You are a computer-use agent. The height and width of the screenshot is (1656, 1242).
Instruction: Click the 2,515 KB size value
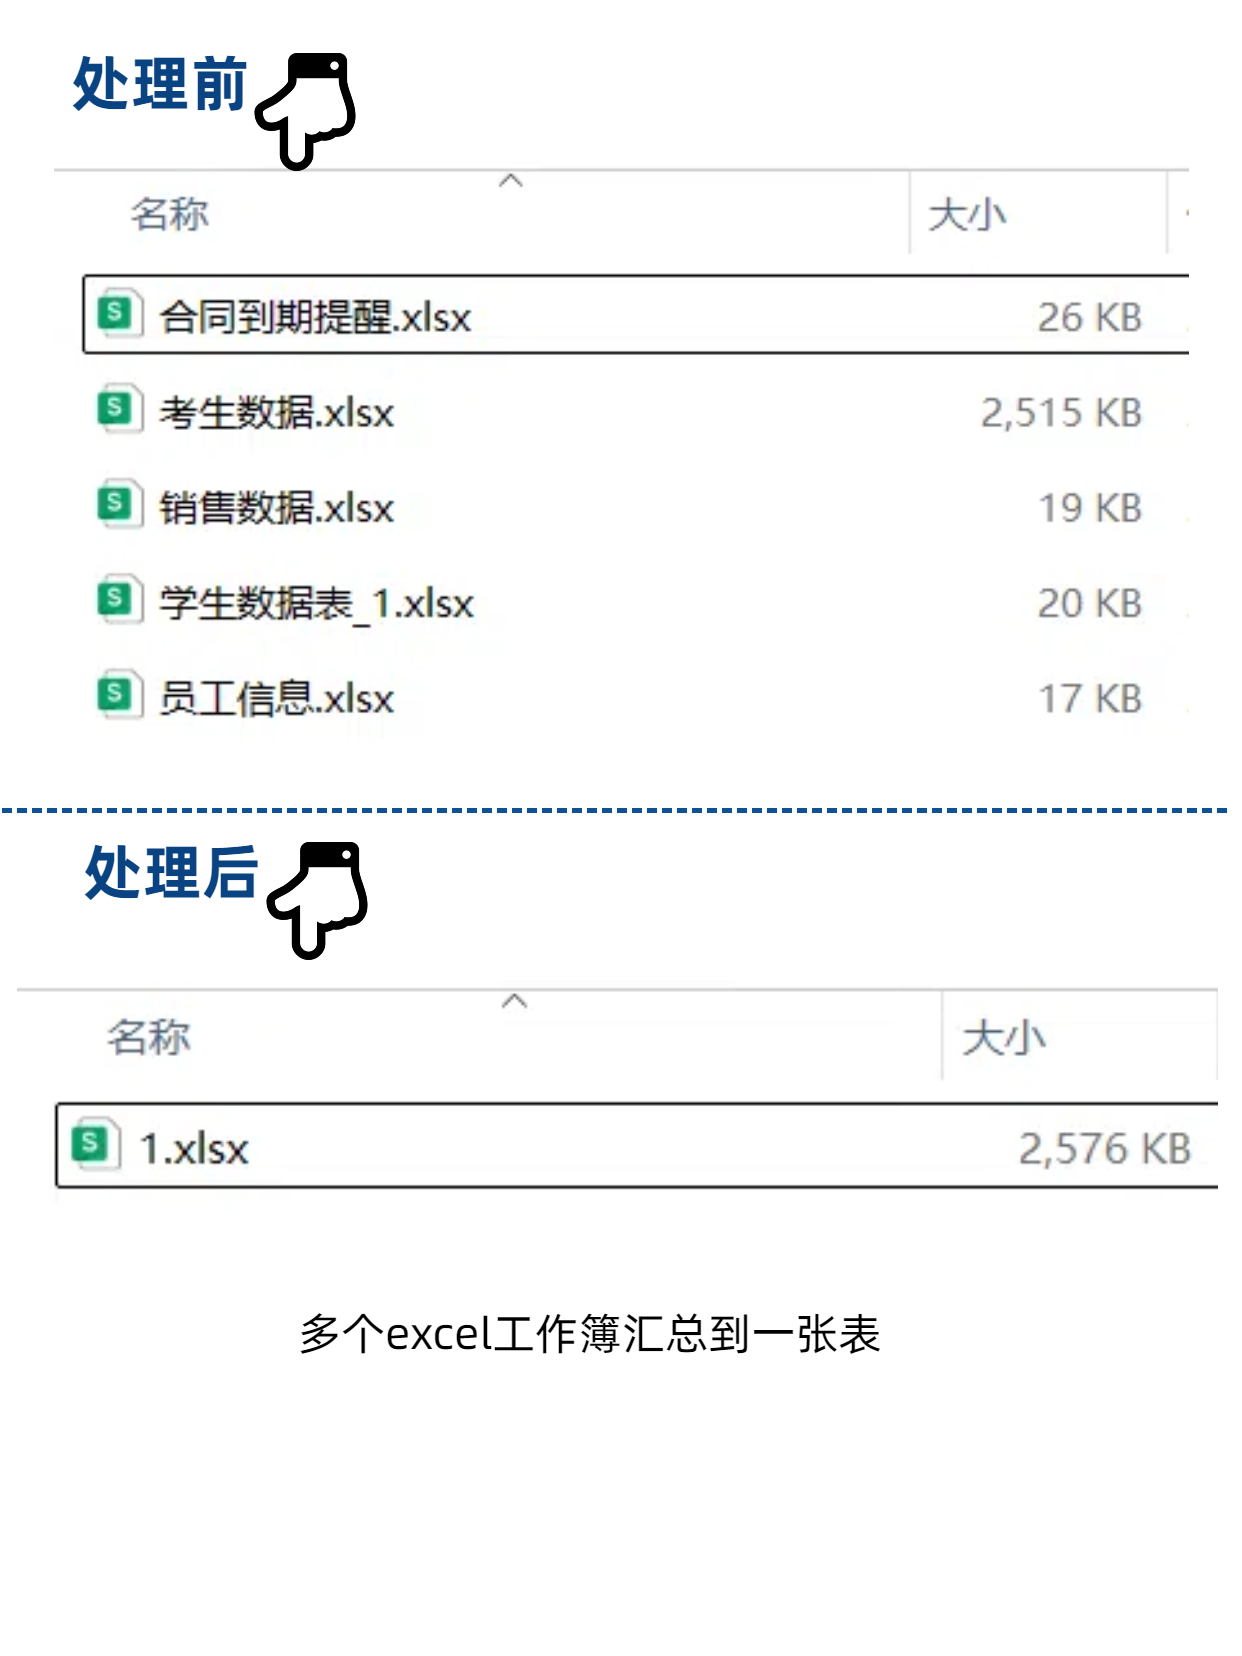(1061, 413)
